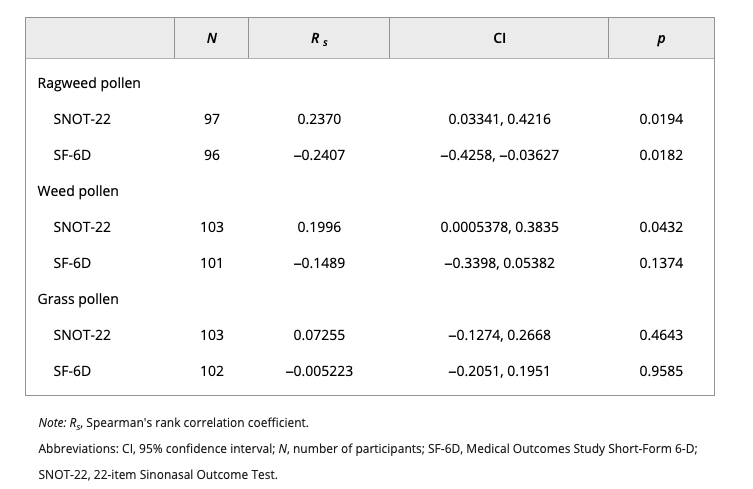This screenshot has width=753, height=489.
Task: Click the Rs column header
Action: (318, 38)
